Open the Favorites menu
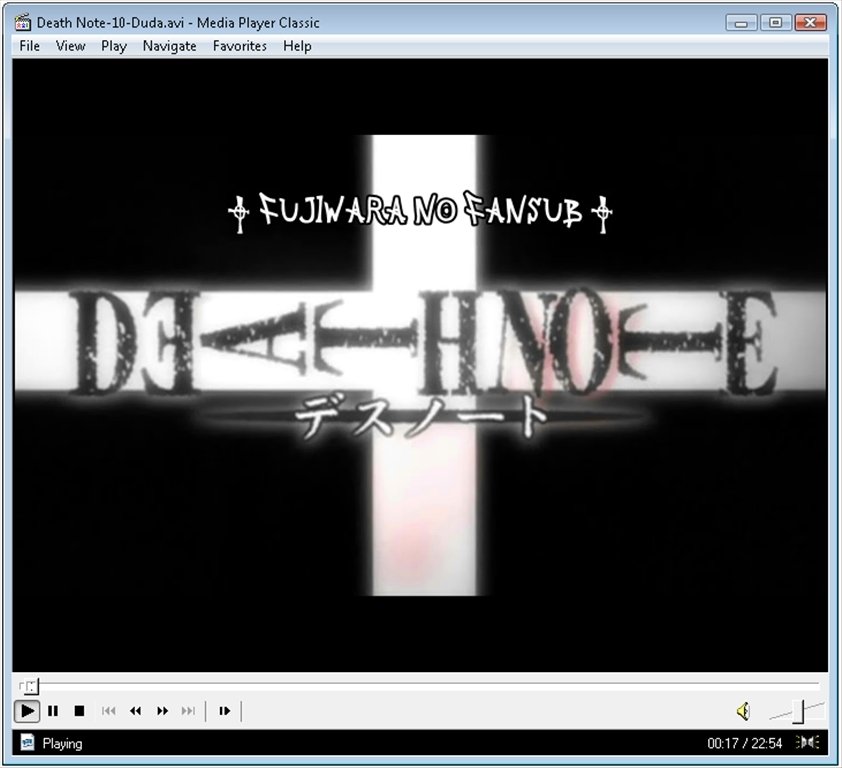 click(239, 46)
